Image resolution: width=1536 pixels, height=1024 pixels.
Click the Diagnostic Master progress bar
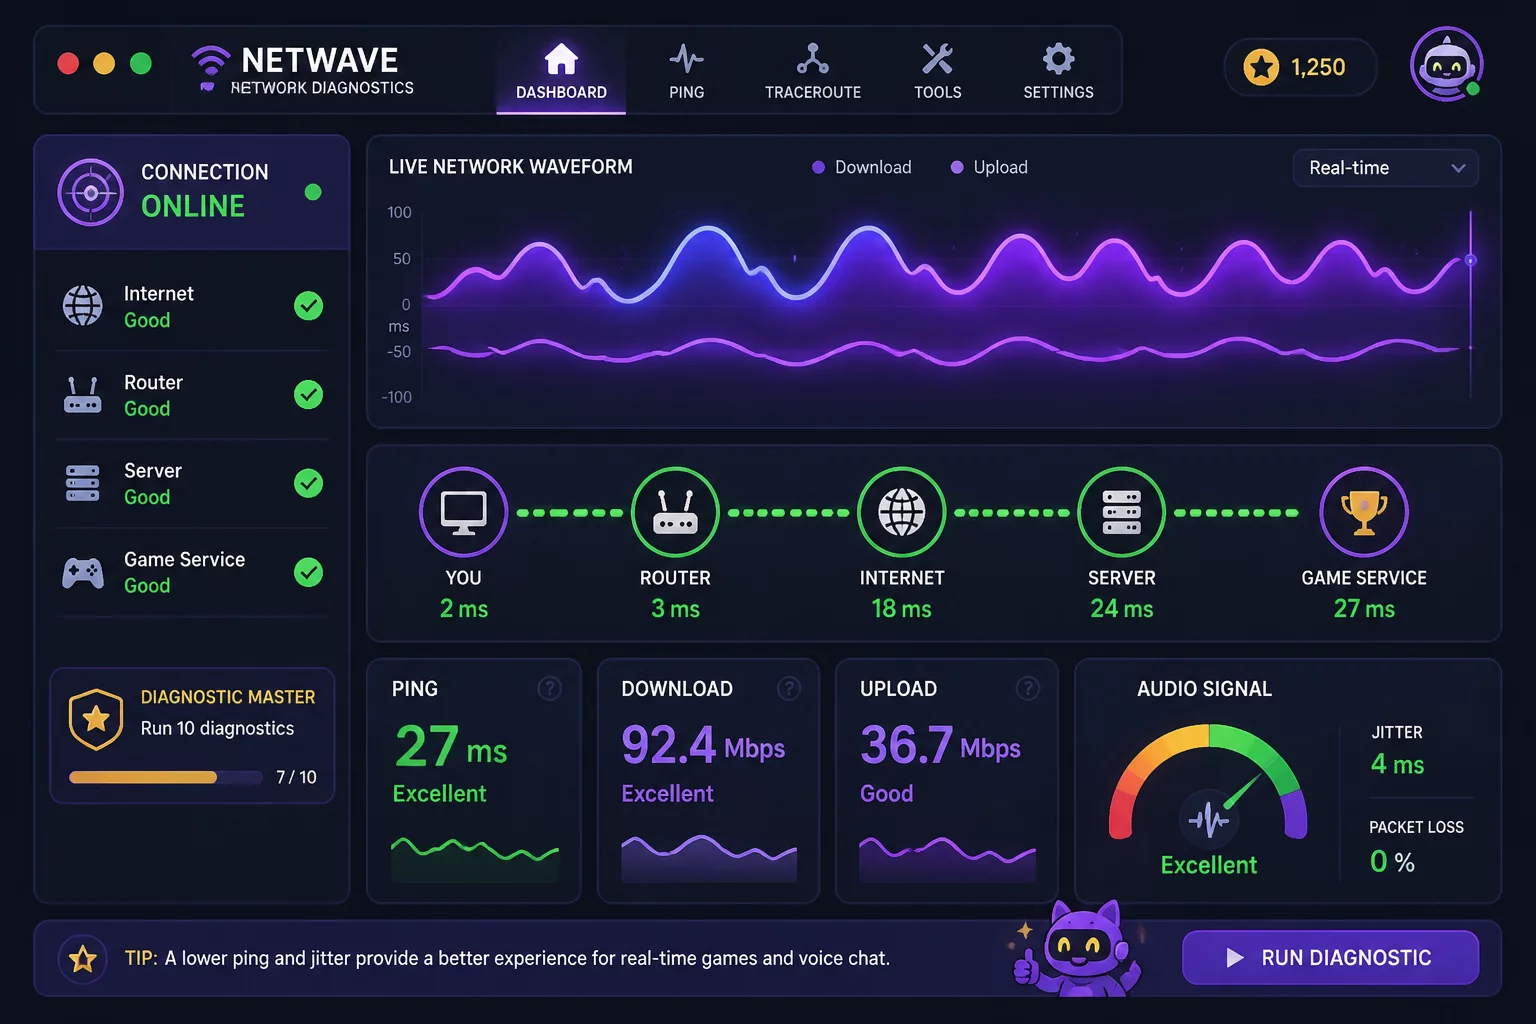(166, 777)
